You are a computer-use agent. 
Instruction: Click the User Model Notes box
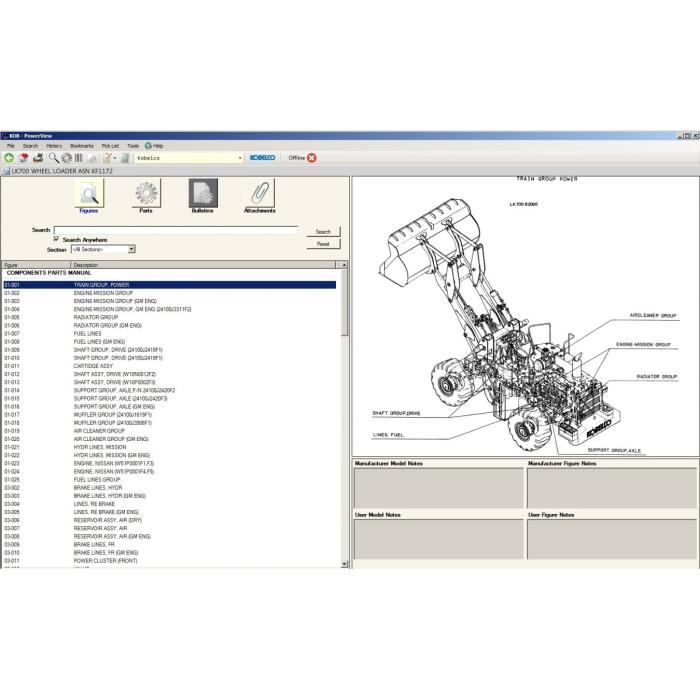click(438, 539)
